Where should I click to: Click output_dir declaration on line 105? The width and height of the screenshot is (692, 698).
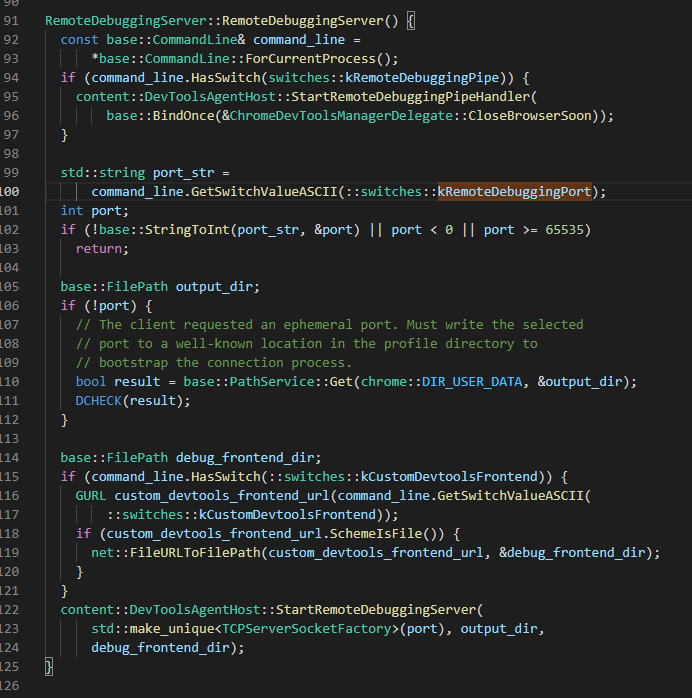(x=214, y=287)
